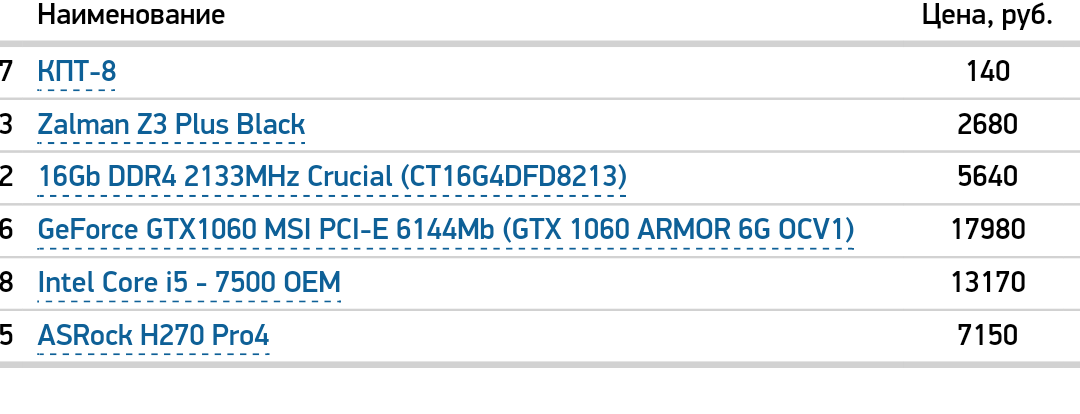This screenshot has height=414, width=1080.
Task: Click the row number beside GeForce GTX1060
Action: pos(7,230)
